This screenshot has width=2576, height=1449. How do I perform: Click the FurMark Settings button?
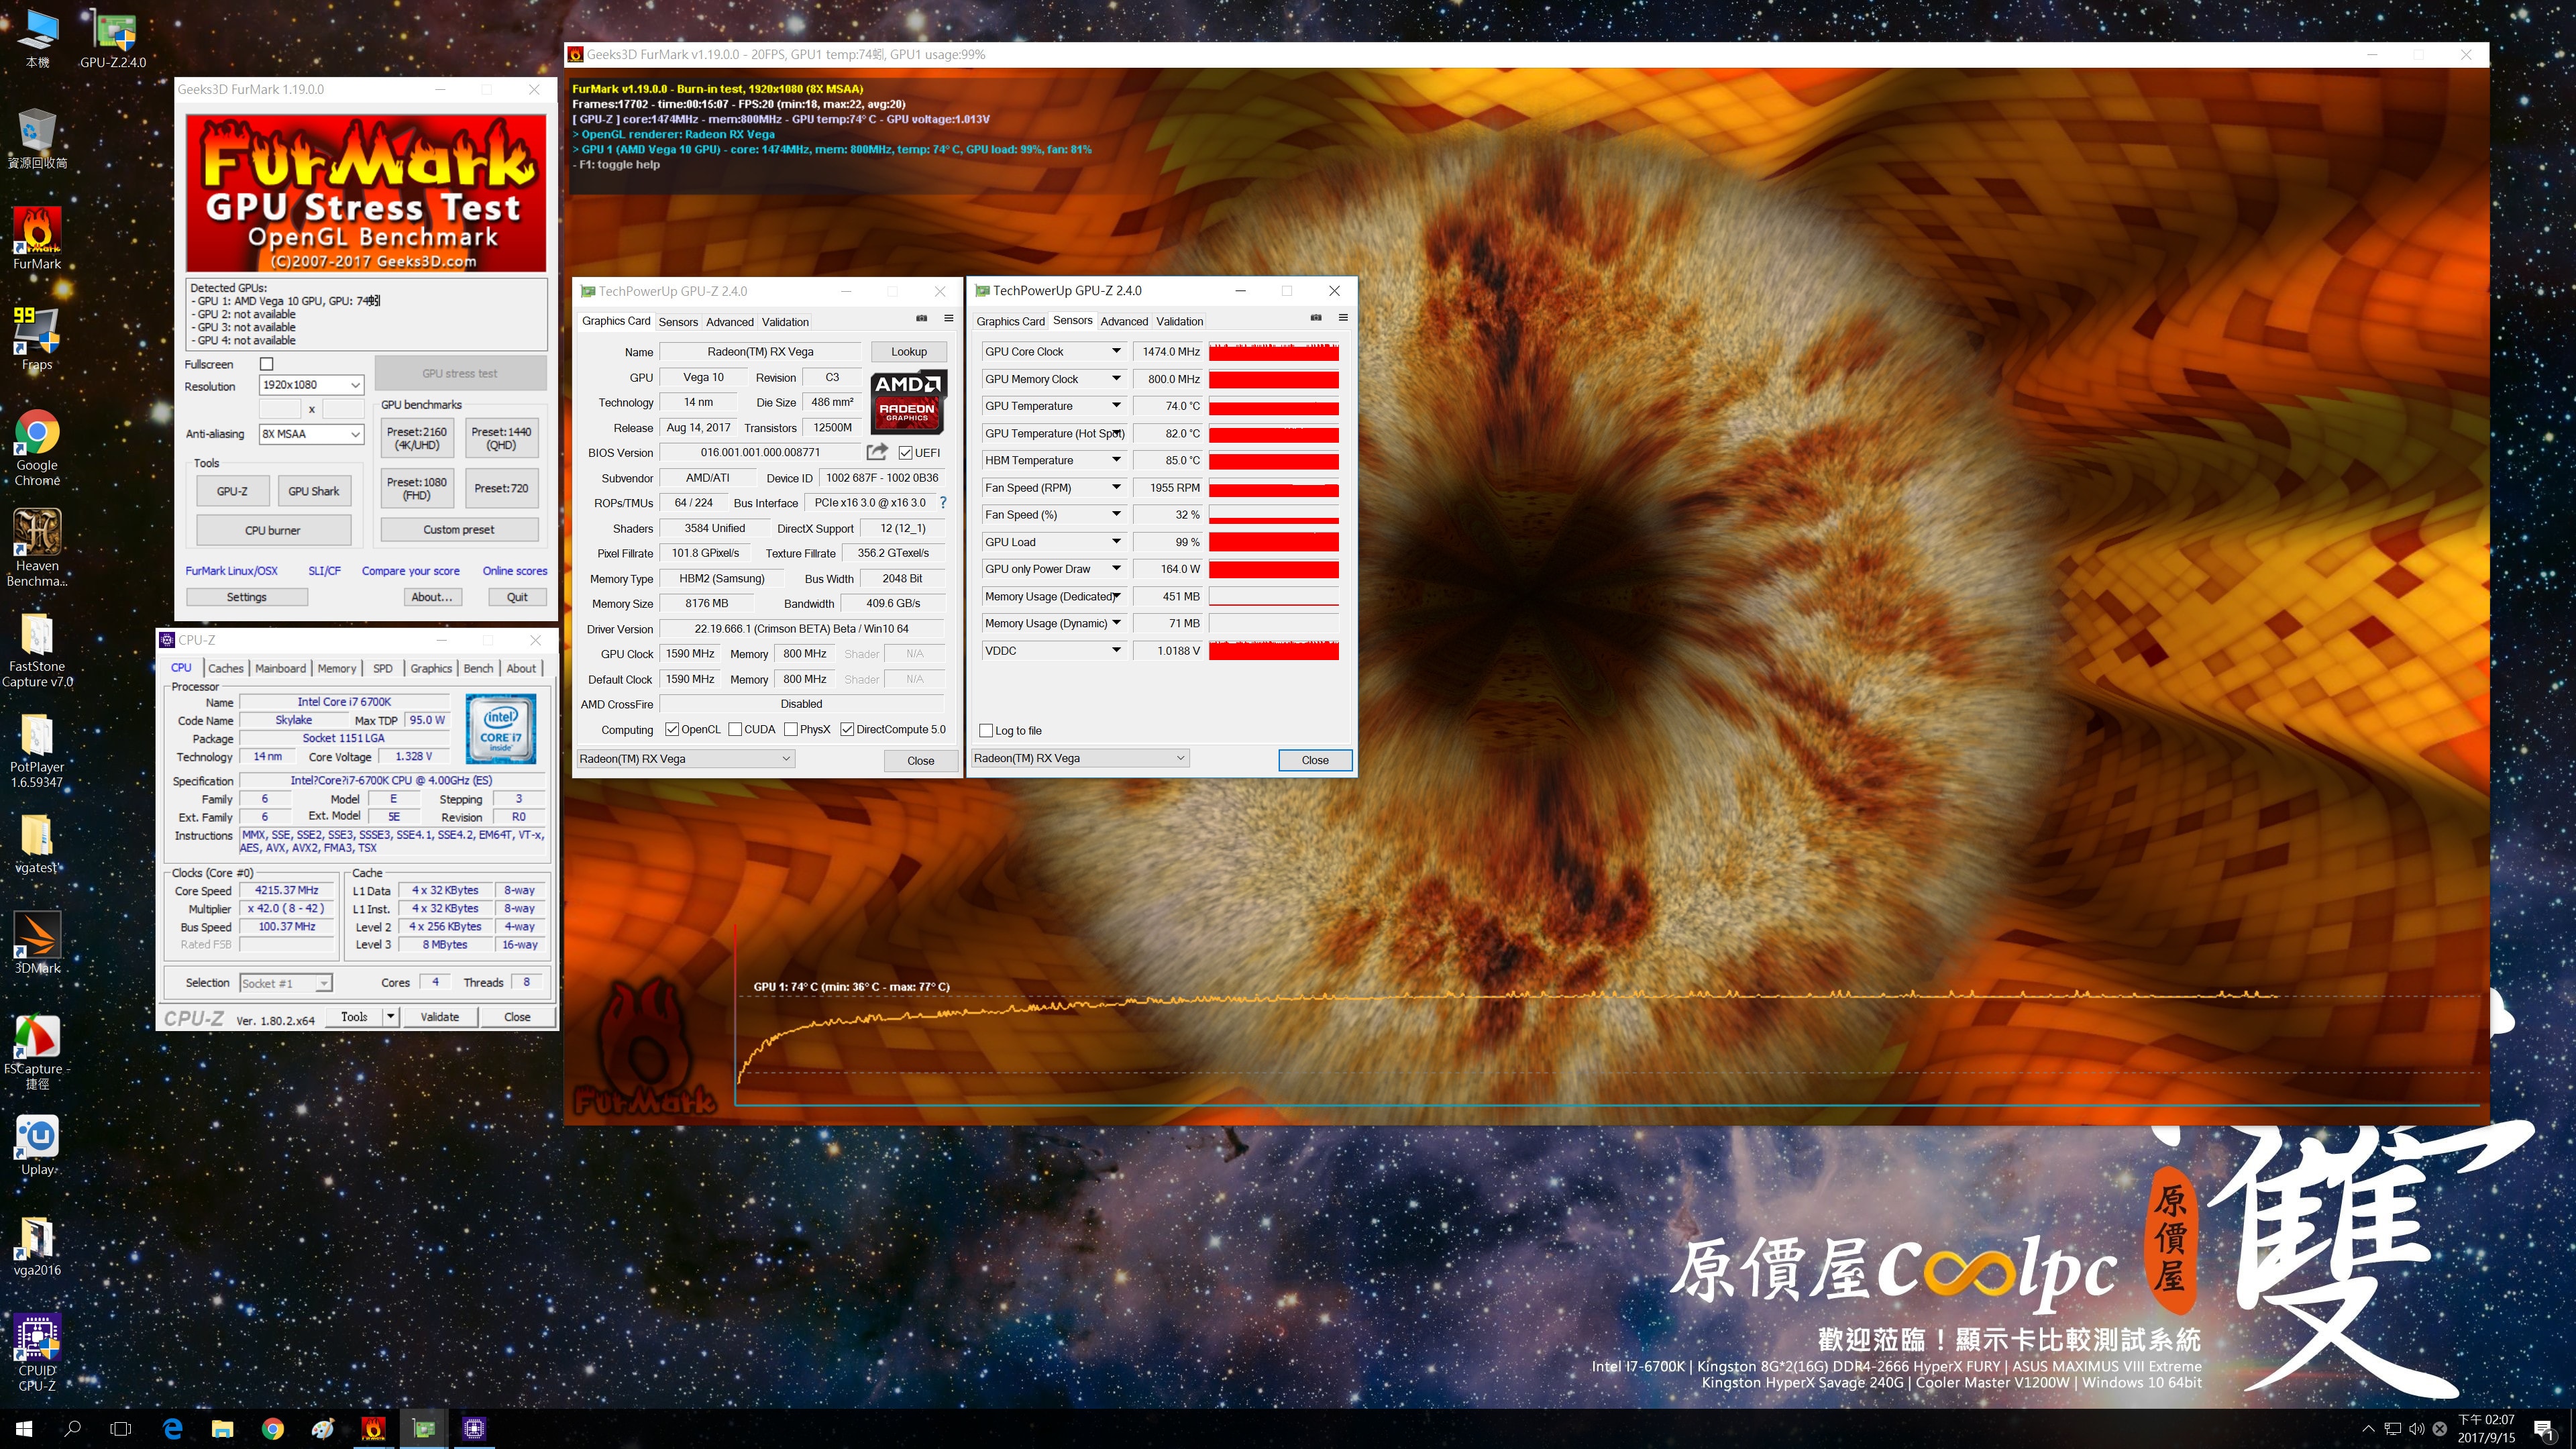tap(247, 597)
